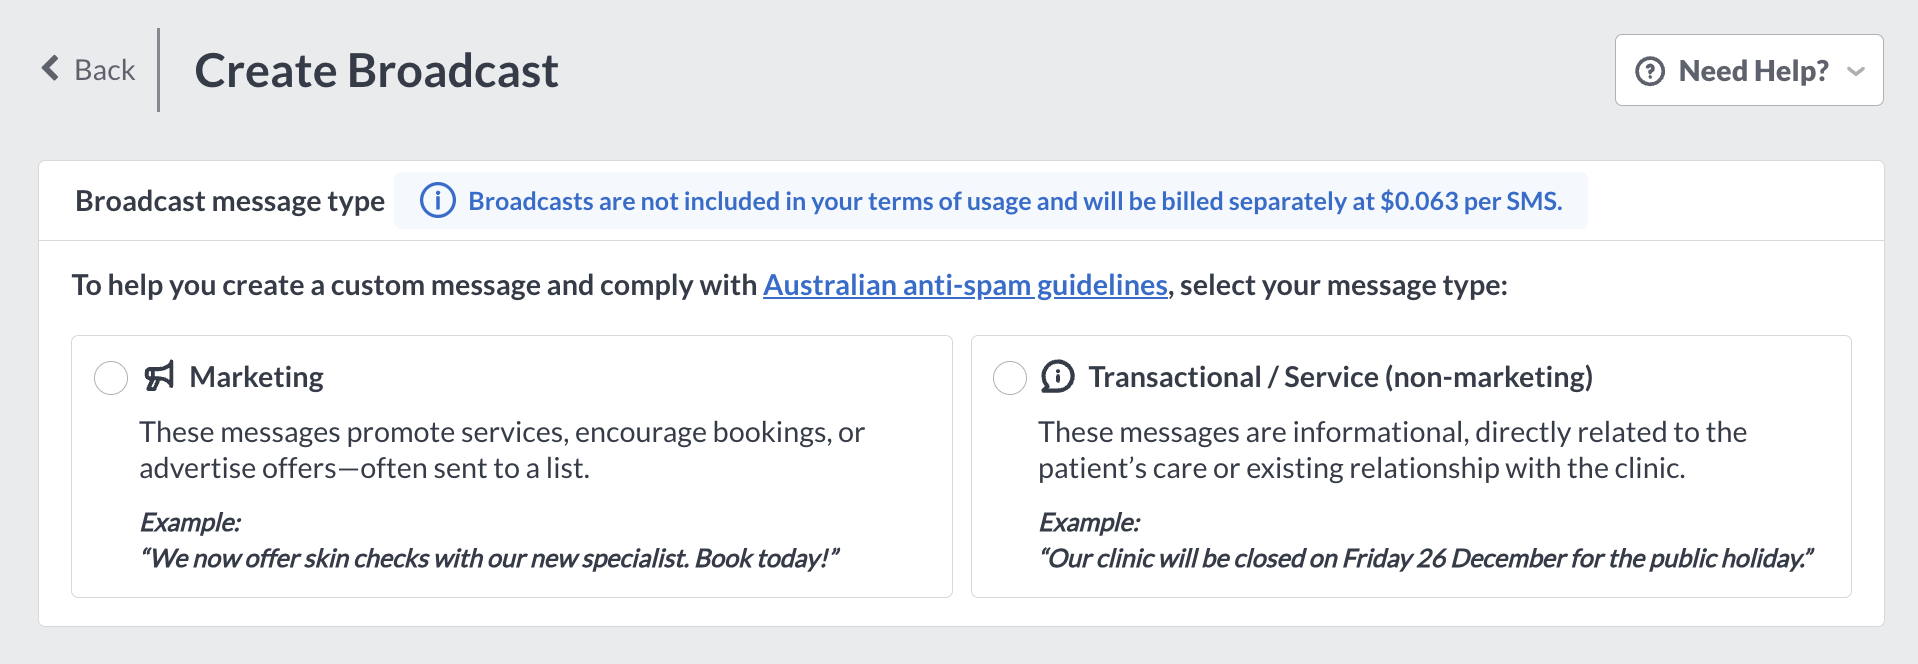Expand the Need Help chevron arrow
Screen dimensions: 1918x664
[1856, 71]
